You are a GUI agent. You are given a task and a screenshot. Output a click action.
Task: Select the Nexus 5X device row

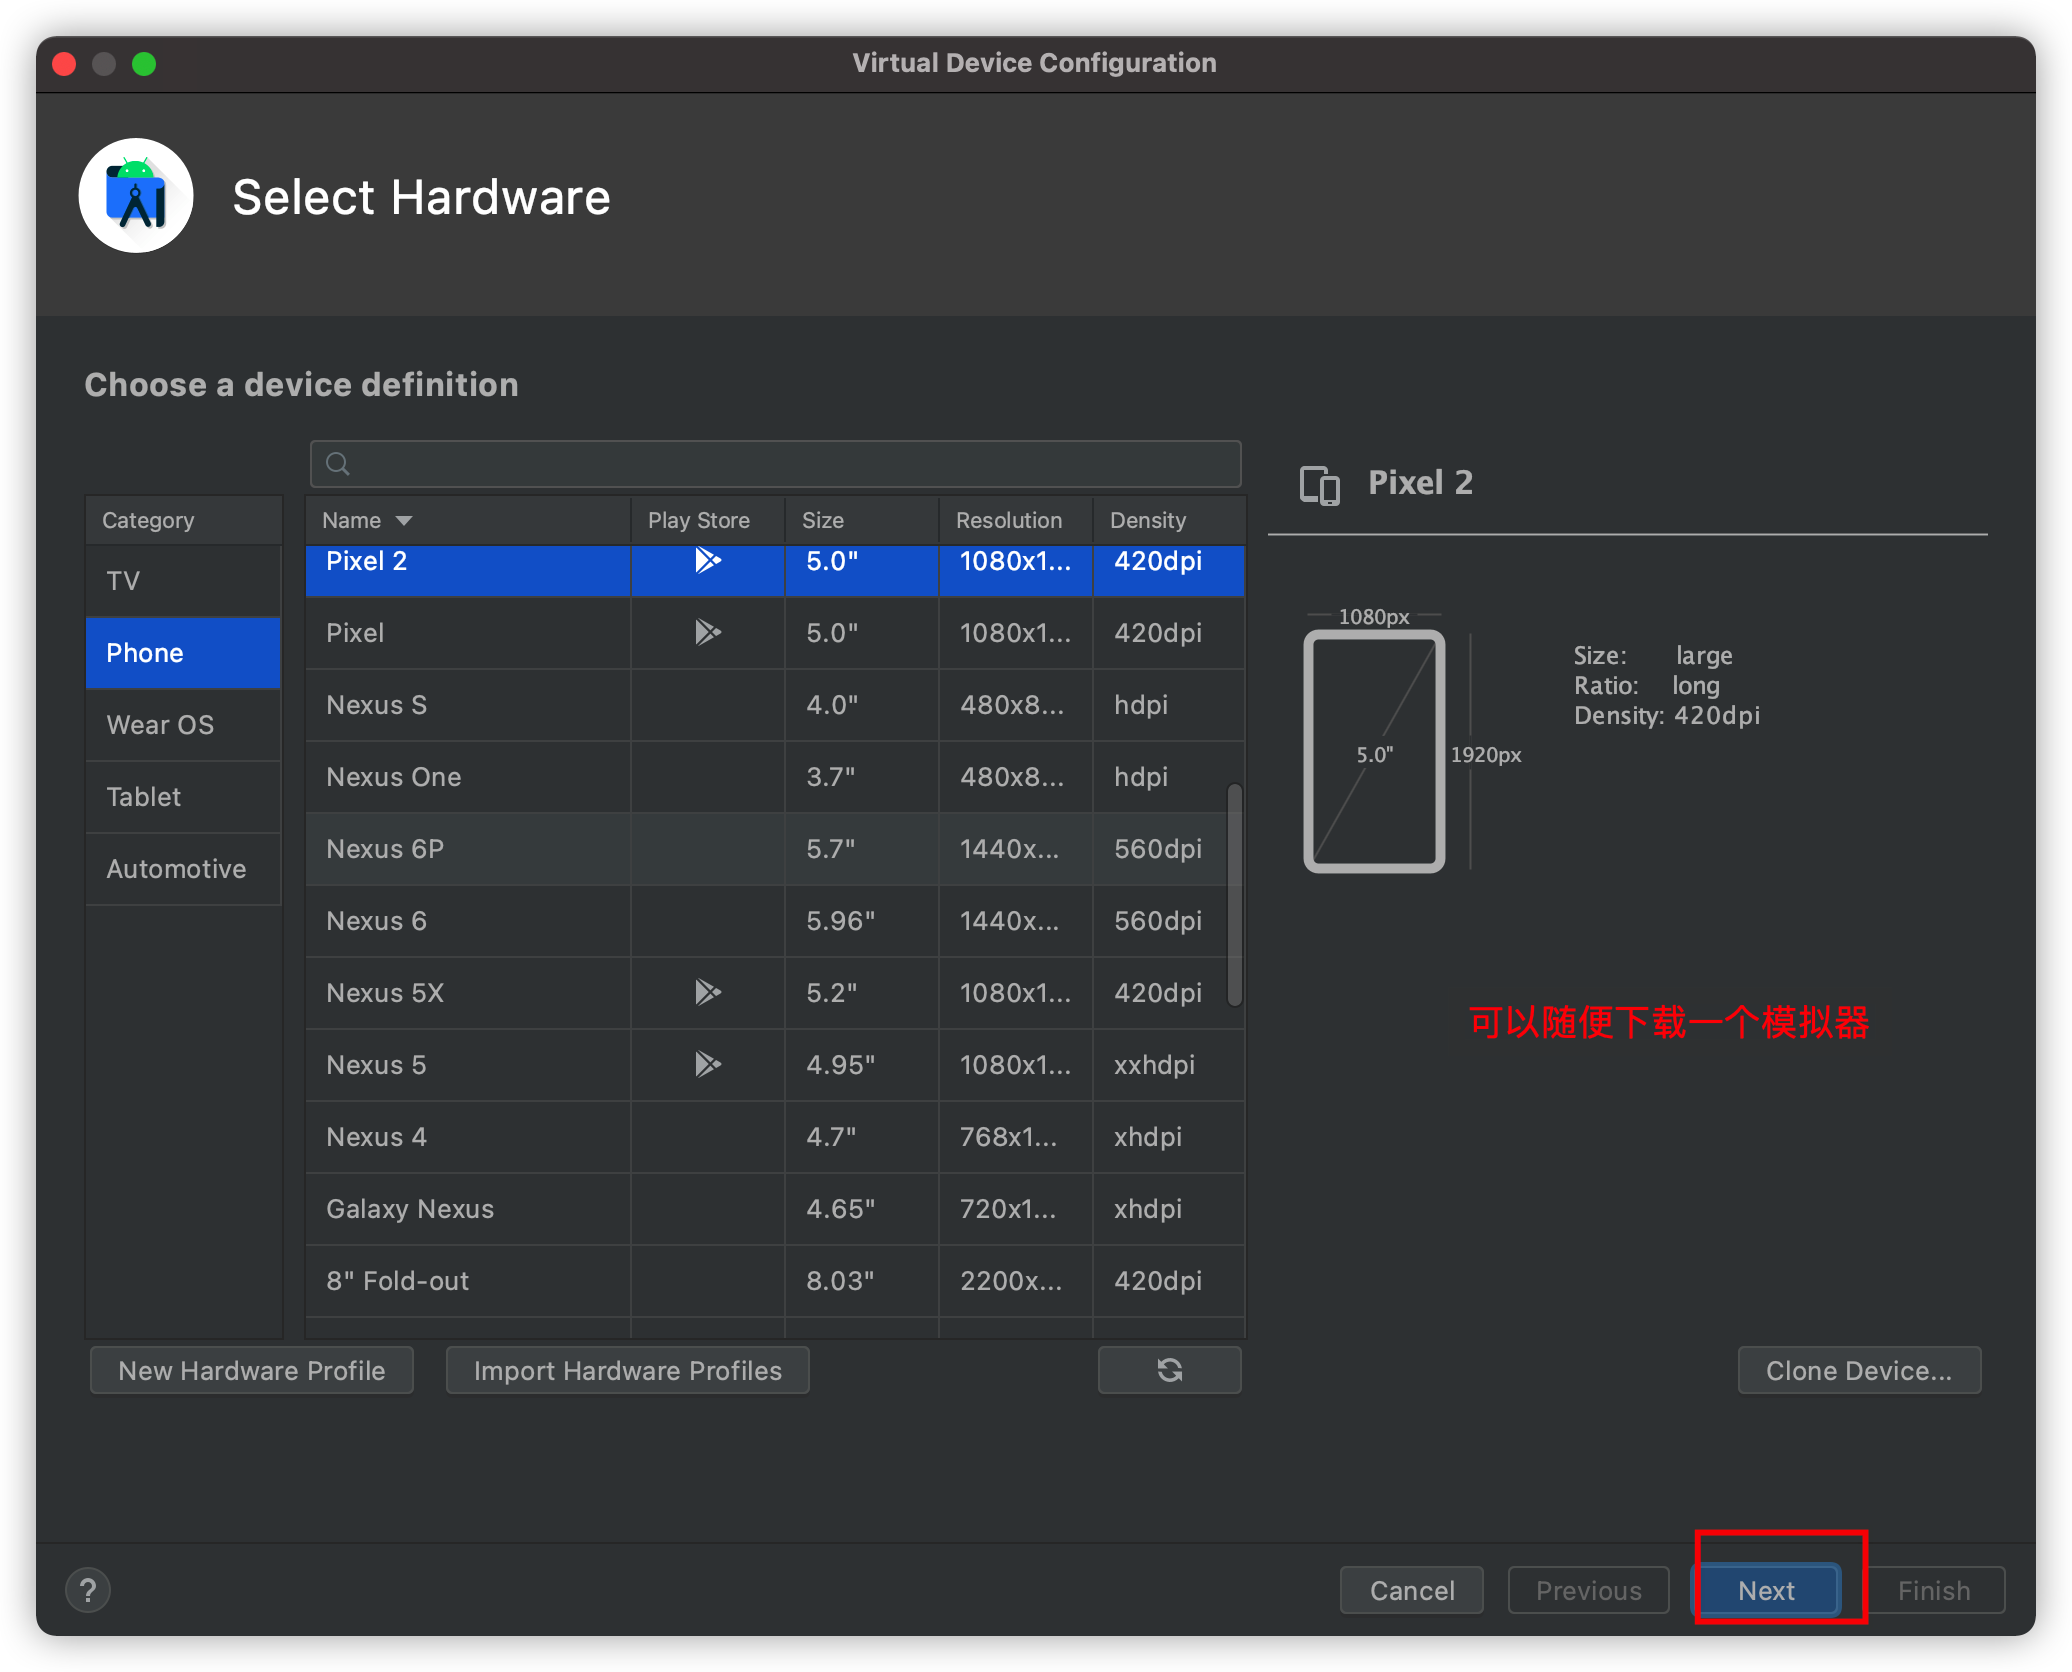[x=775, y=993]
